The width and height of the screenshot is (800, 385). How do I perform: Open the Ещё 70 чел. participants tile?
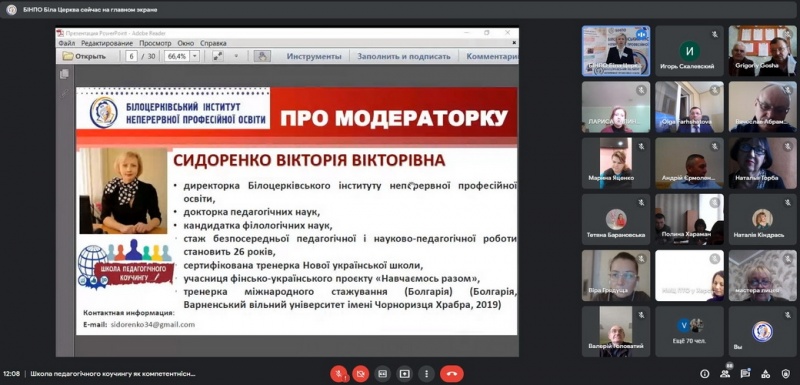click(689, 331)
